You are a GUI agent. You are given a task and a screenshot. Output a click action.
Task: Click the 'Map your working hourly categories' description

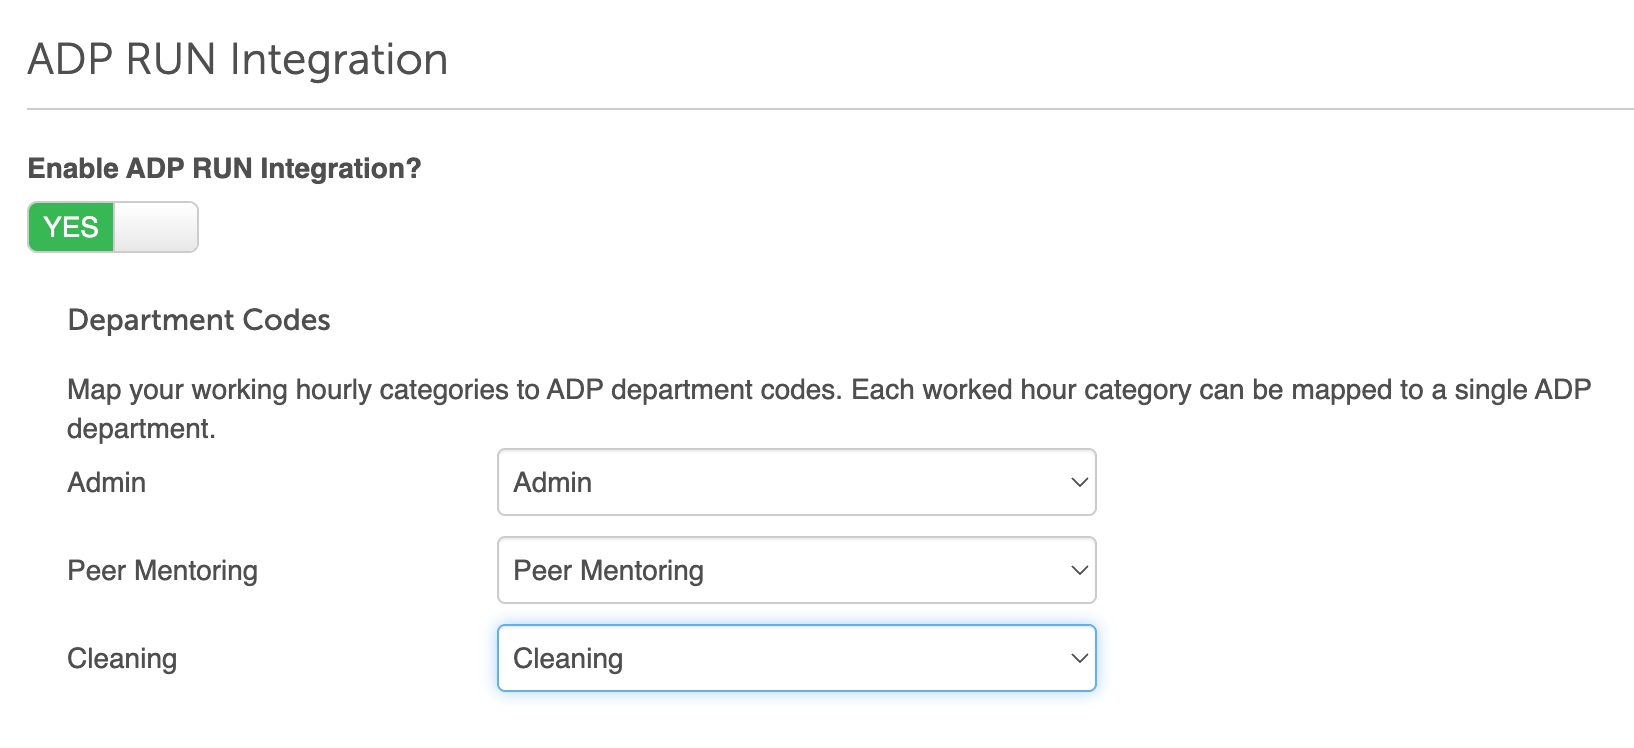tap(829, 409)
